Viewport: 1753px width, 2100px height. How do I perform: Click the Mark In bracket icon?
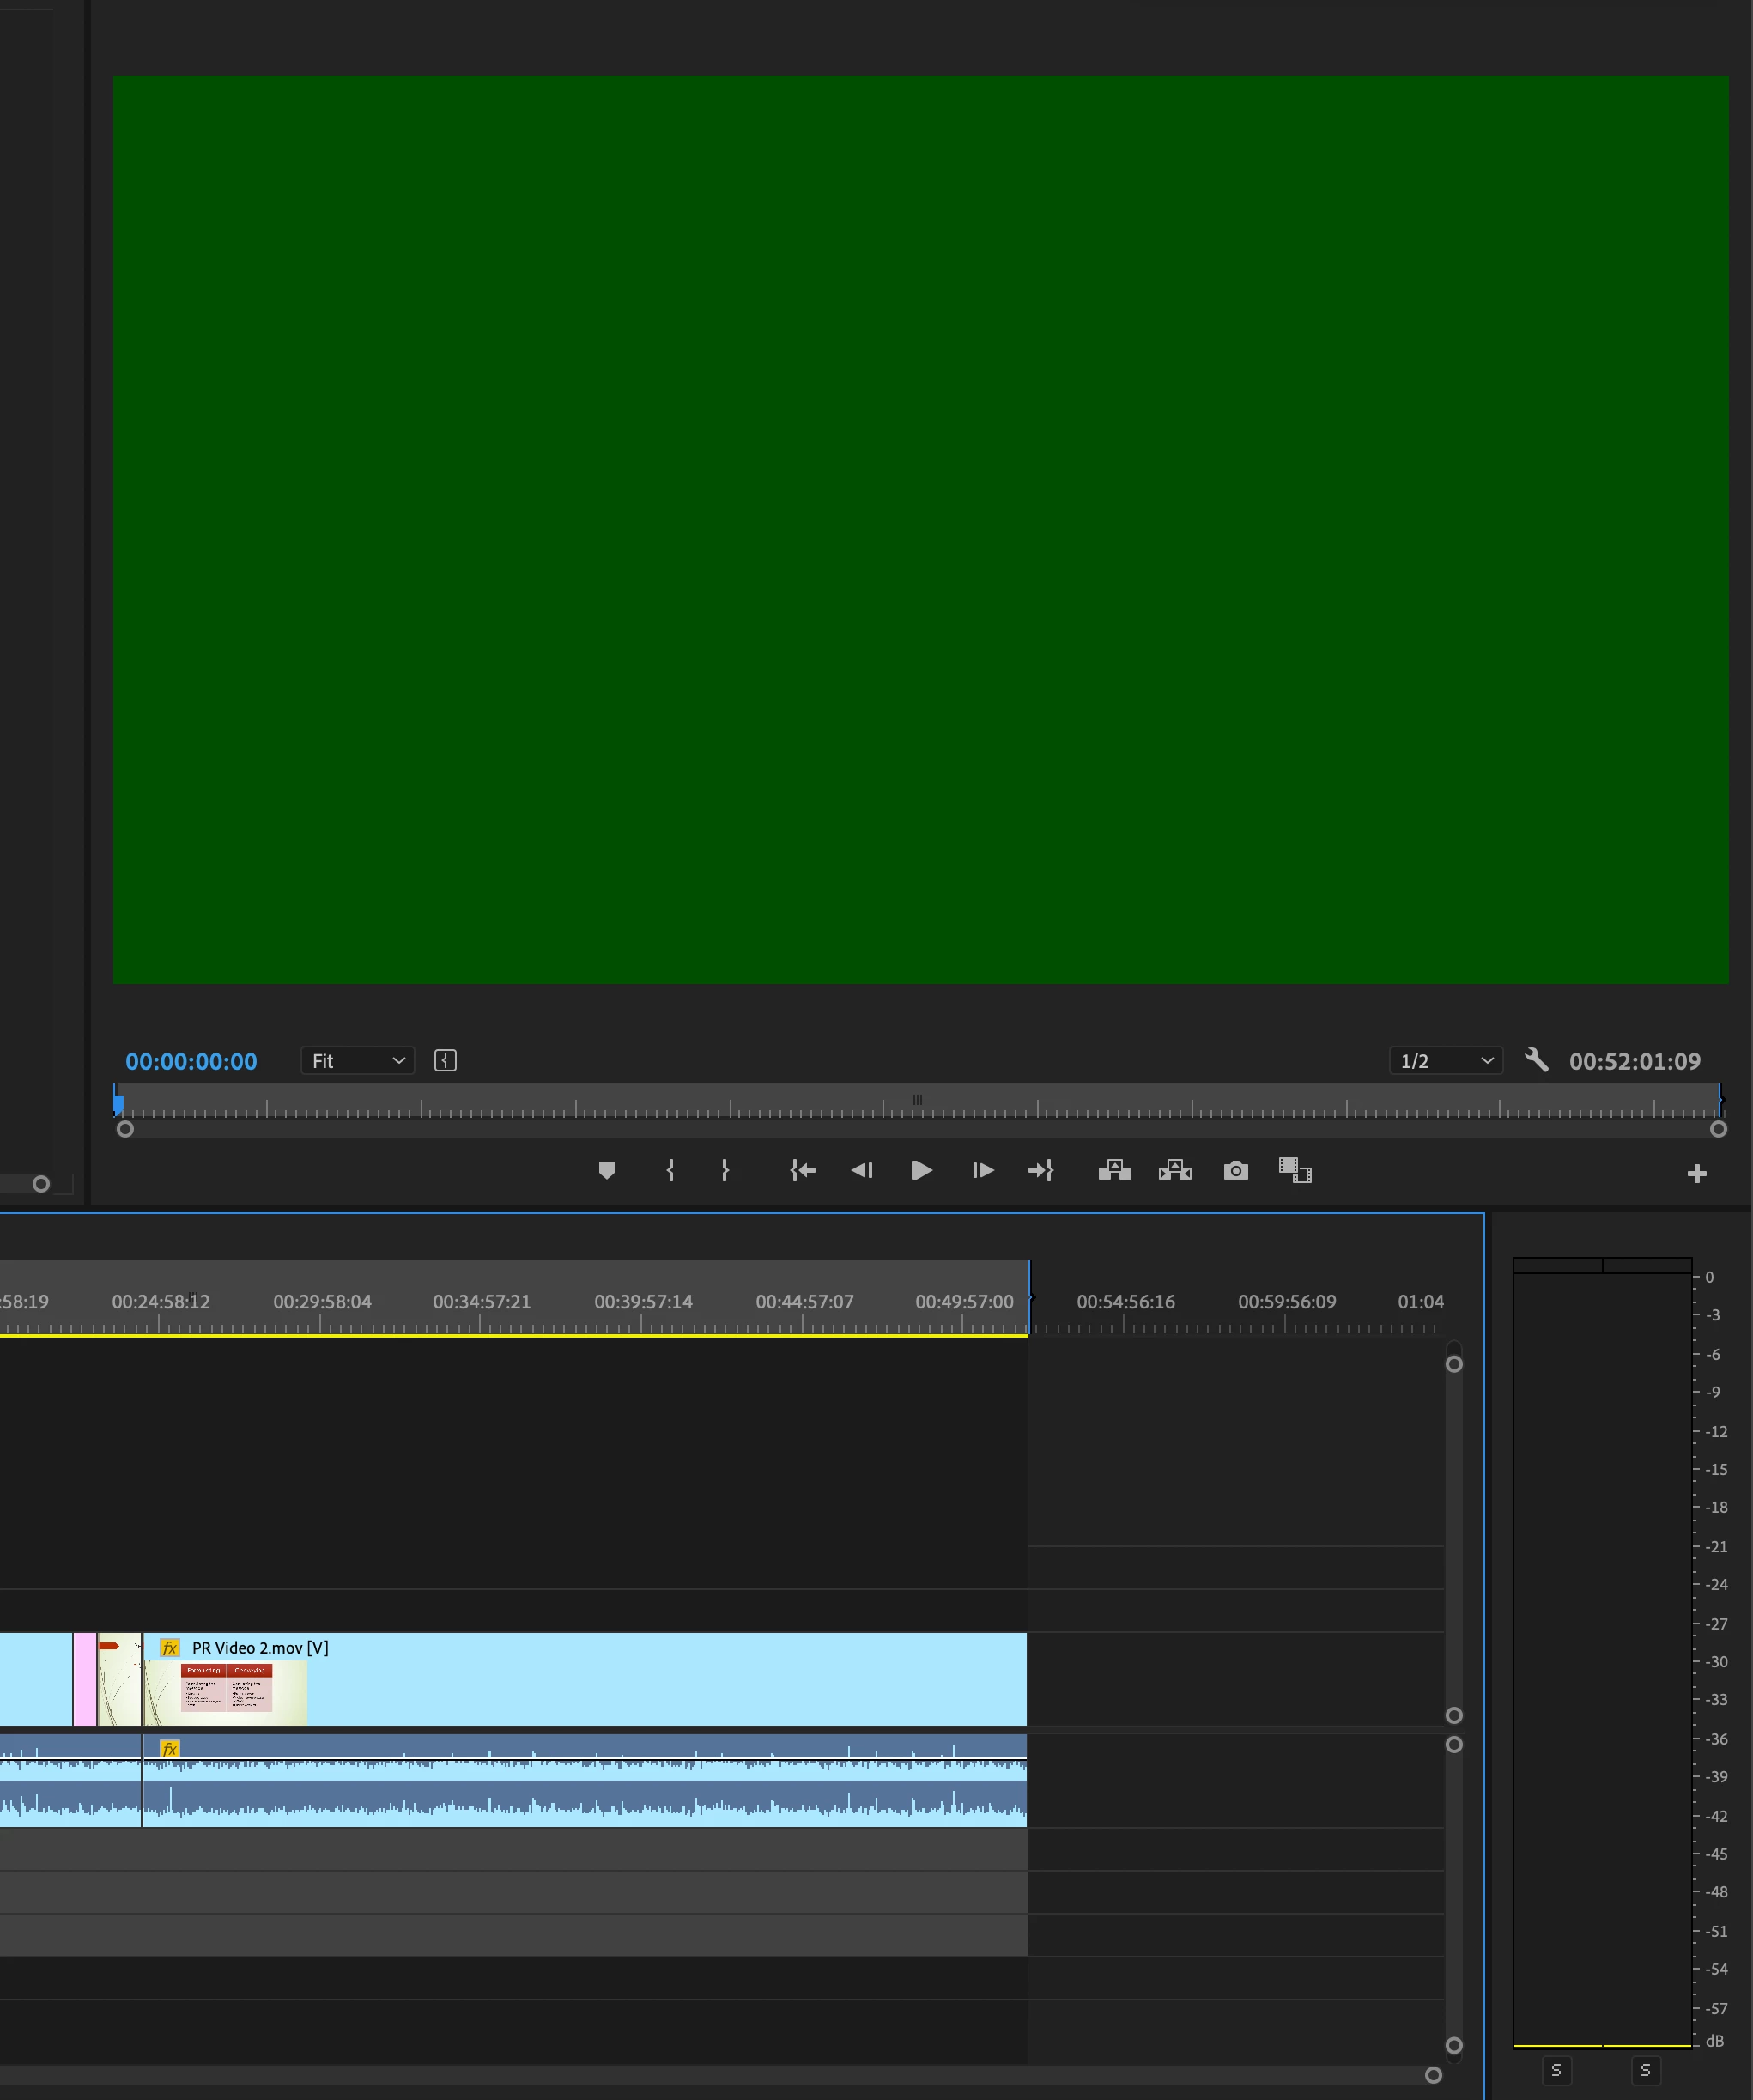pyautogui.click(x=670, y=1170)
